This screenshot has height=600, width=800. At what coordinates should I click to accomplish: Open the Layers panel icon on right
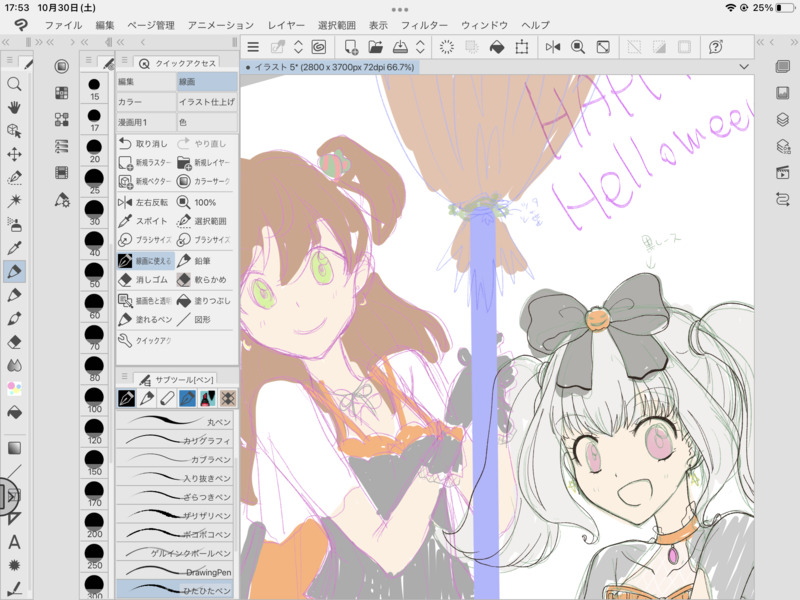pyautogui.click(x=783, y=119)
